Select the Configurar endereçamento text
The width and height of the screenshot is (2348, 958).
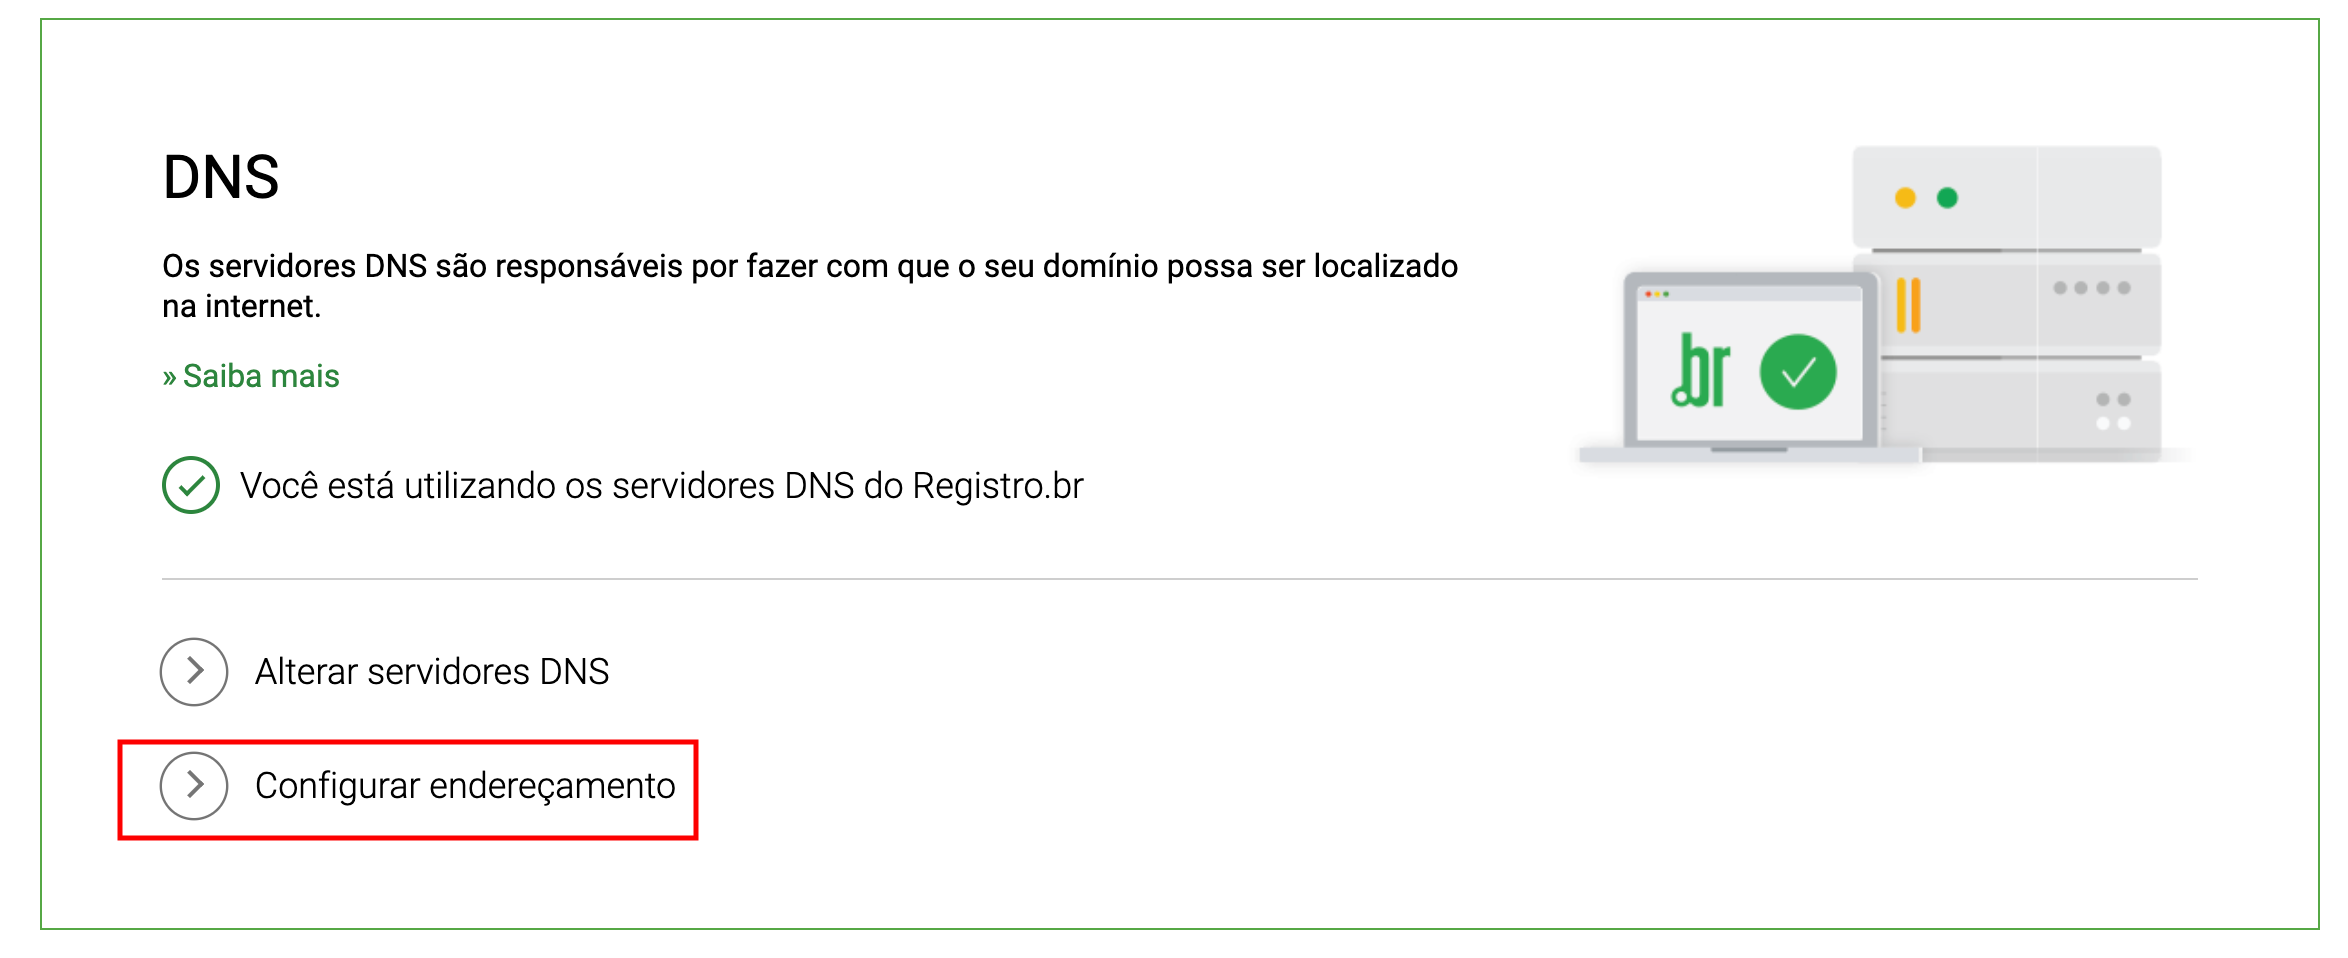[465, 786]
